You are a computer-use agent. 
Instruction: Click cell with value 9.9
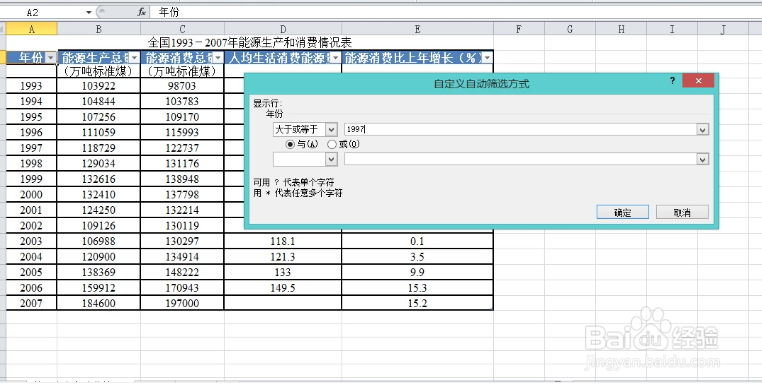[417, 272]
